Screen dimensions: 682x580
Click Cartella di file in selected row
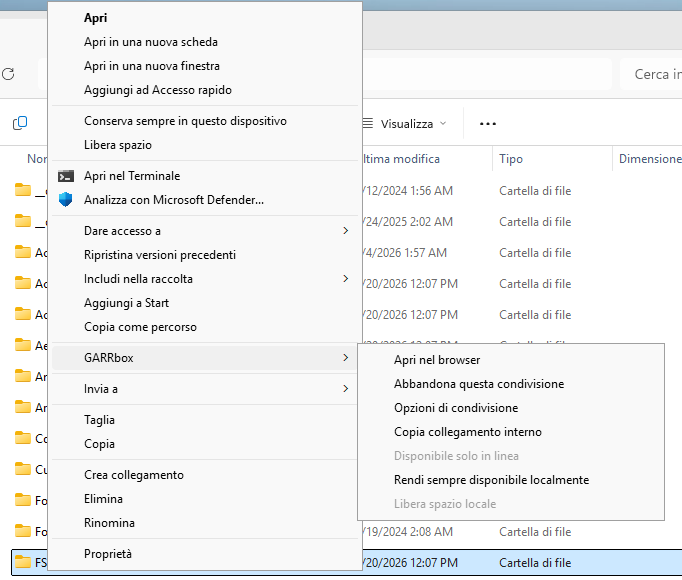point(535,563)
